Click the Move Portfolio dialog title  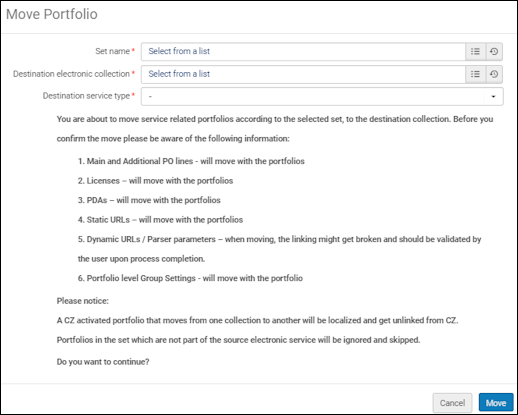pos(52,14)
